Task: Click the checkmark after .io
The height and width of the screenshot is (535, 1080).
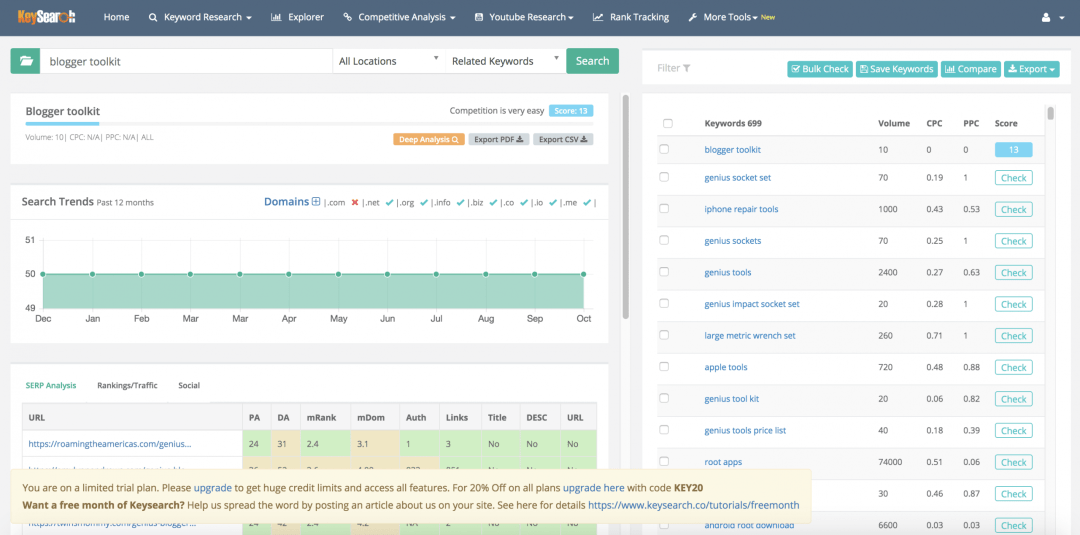Action: [553, 202]
